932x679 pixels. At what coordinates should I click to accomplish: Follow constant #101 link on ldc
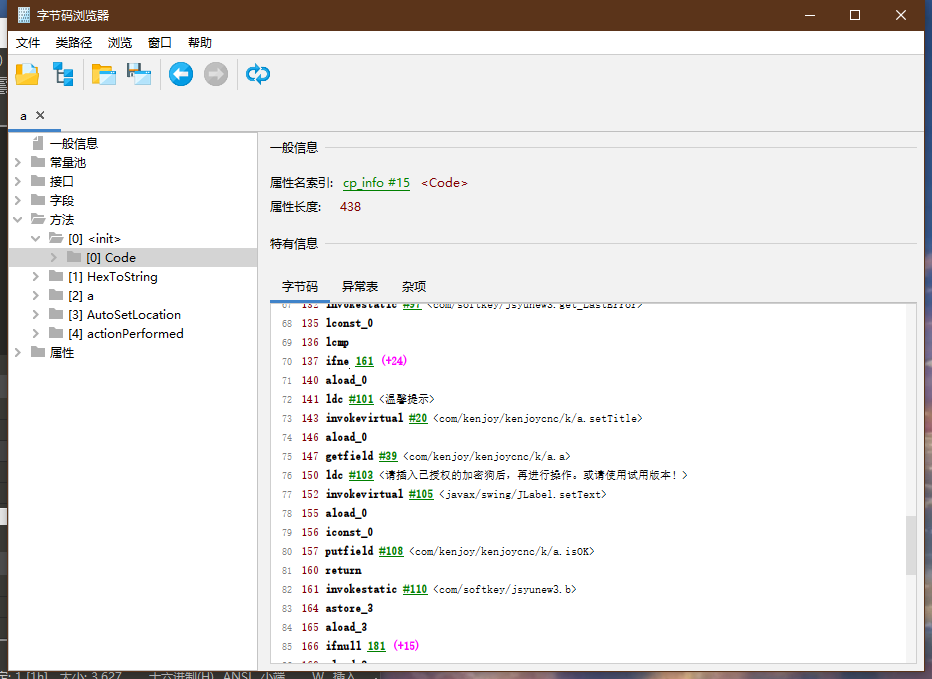(x=361, y=399)
